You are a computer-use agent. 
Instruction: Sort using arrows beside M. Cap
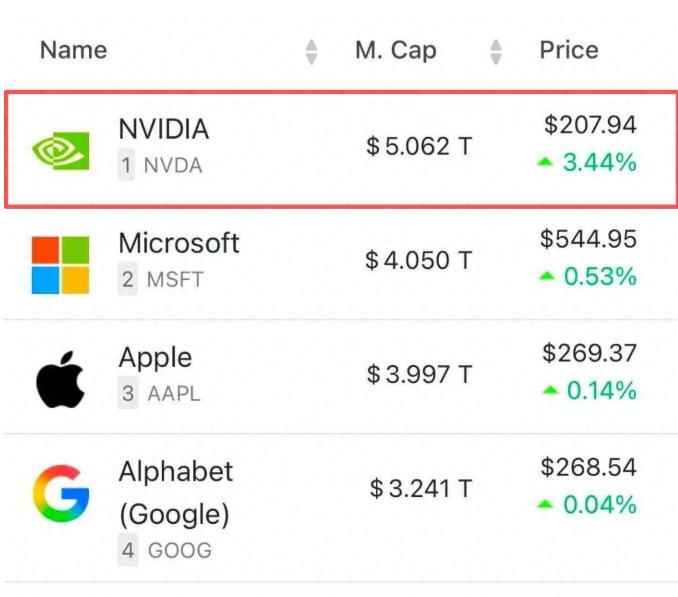[496, 51]
